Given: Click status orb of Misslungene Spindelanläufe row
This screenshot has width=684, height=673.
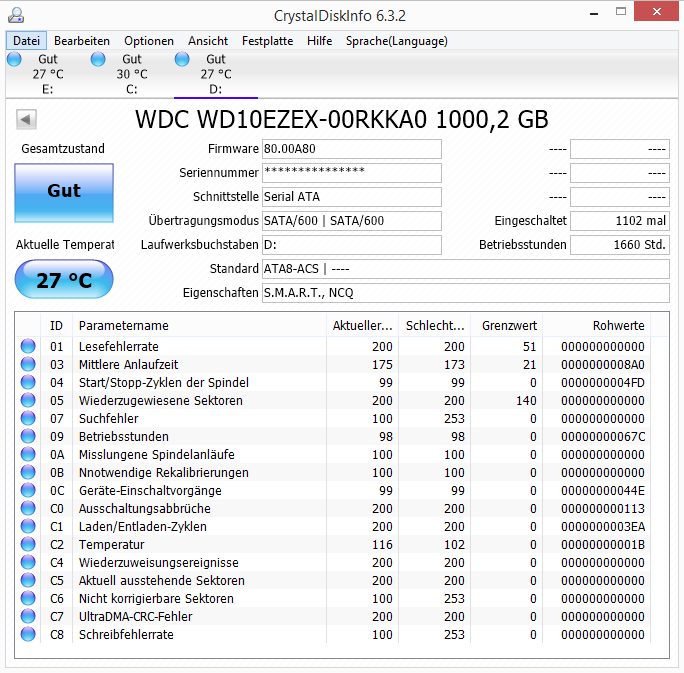Looking at the screenshot, I should pyautogui.click(x=28, y=454).
